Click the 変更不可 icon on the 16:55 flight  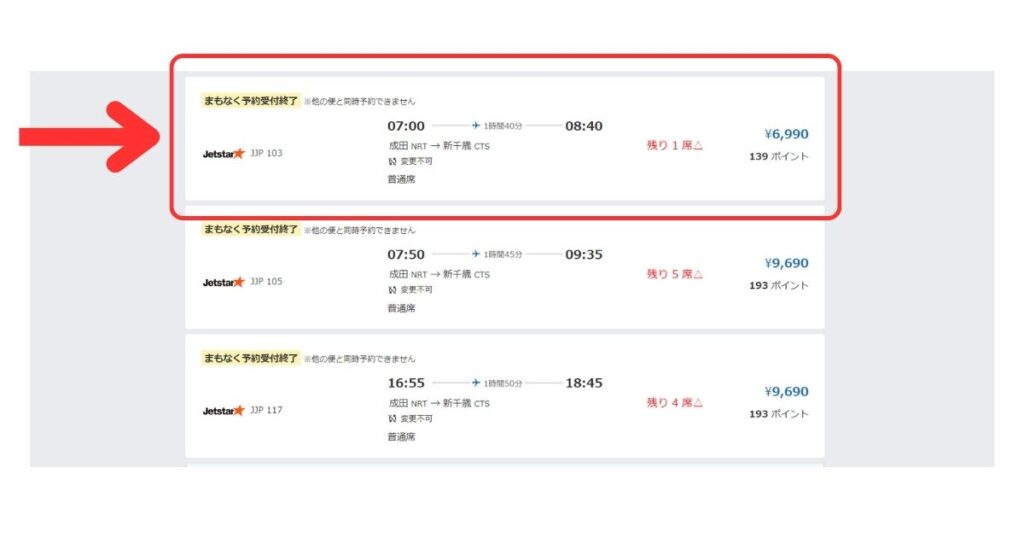click(392, 419)
